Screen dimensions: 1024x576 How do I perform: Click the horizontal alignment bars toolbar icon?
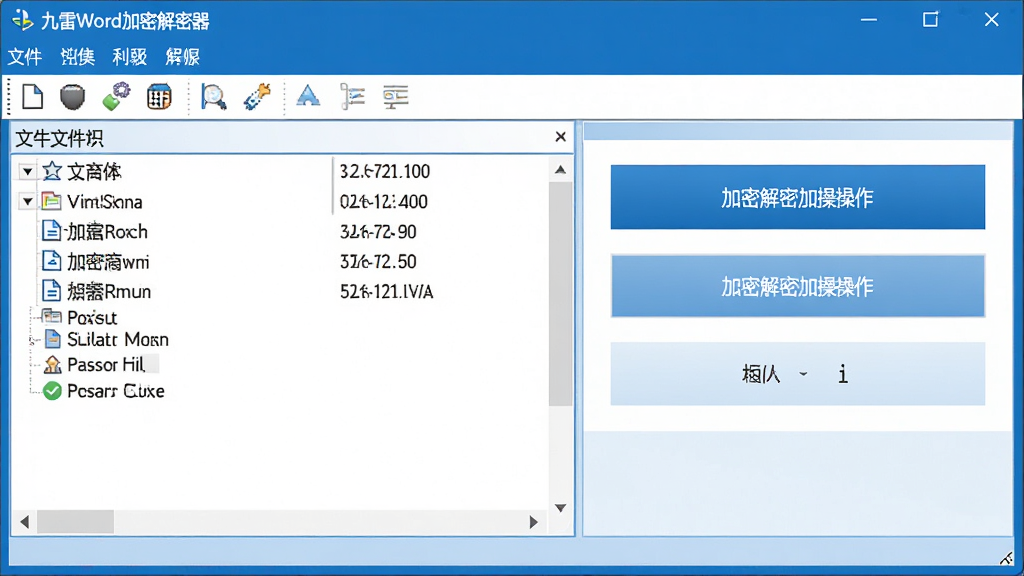tap(396, 97)
